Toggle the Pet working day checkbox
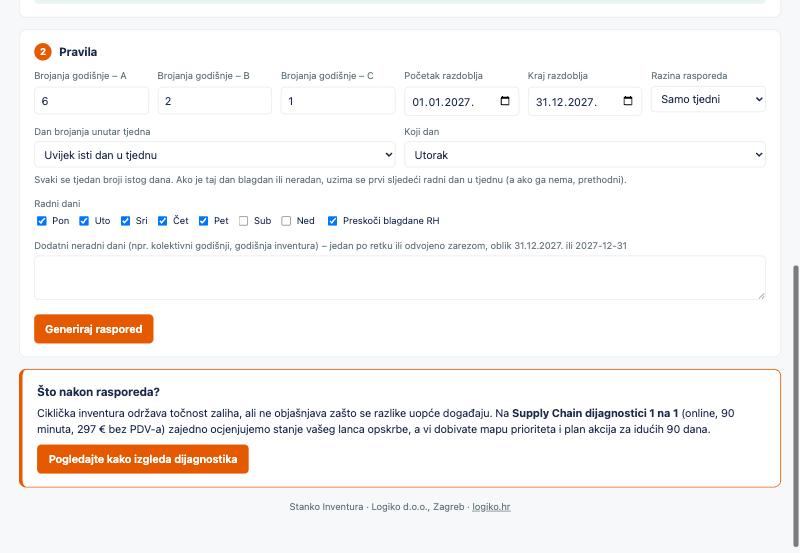800x553 pixels. tap(204, 221)
